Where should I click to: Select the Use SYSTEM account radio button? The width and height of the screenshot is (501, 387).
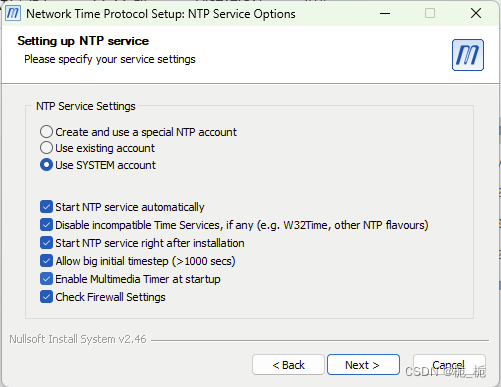click(x=46, y=165)
